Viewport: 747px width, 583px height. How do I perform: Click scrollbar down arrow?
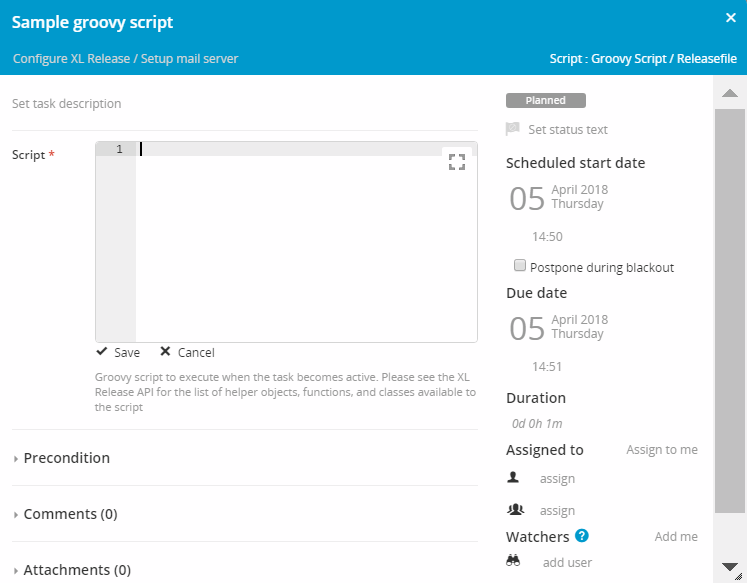[730, 567]
